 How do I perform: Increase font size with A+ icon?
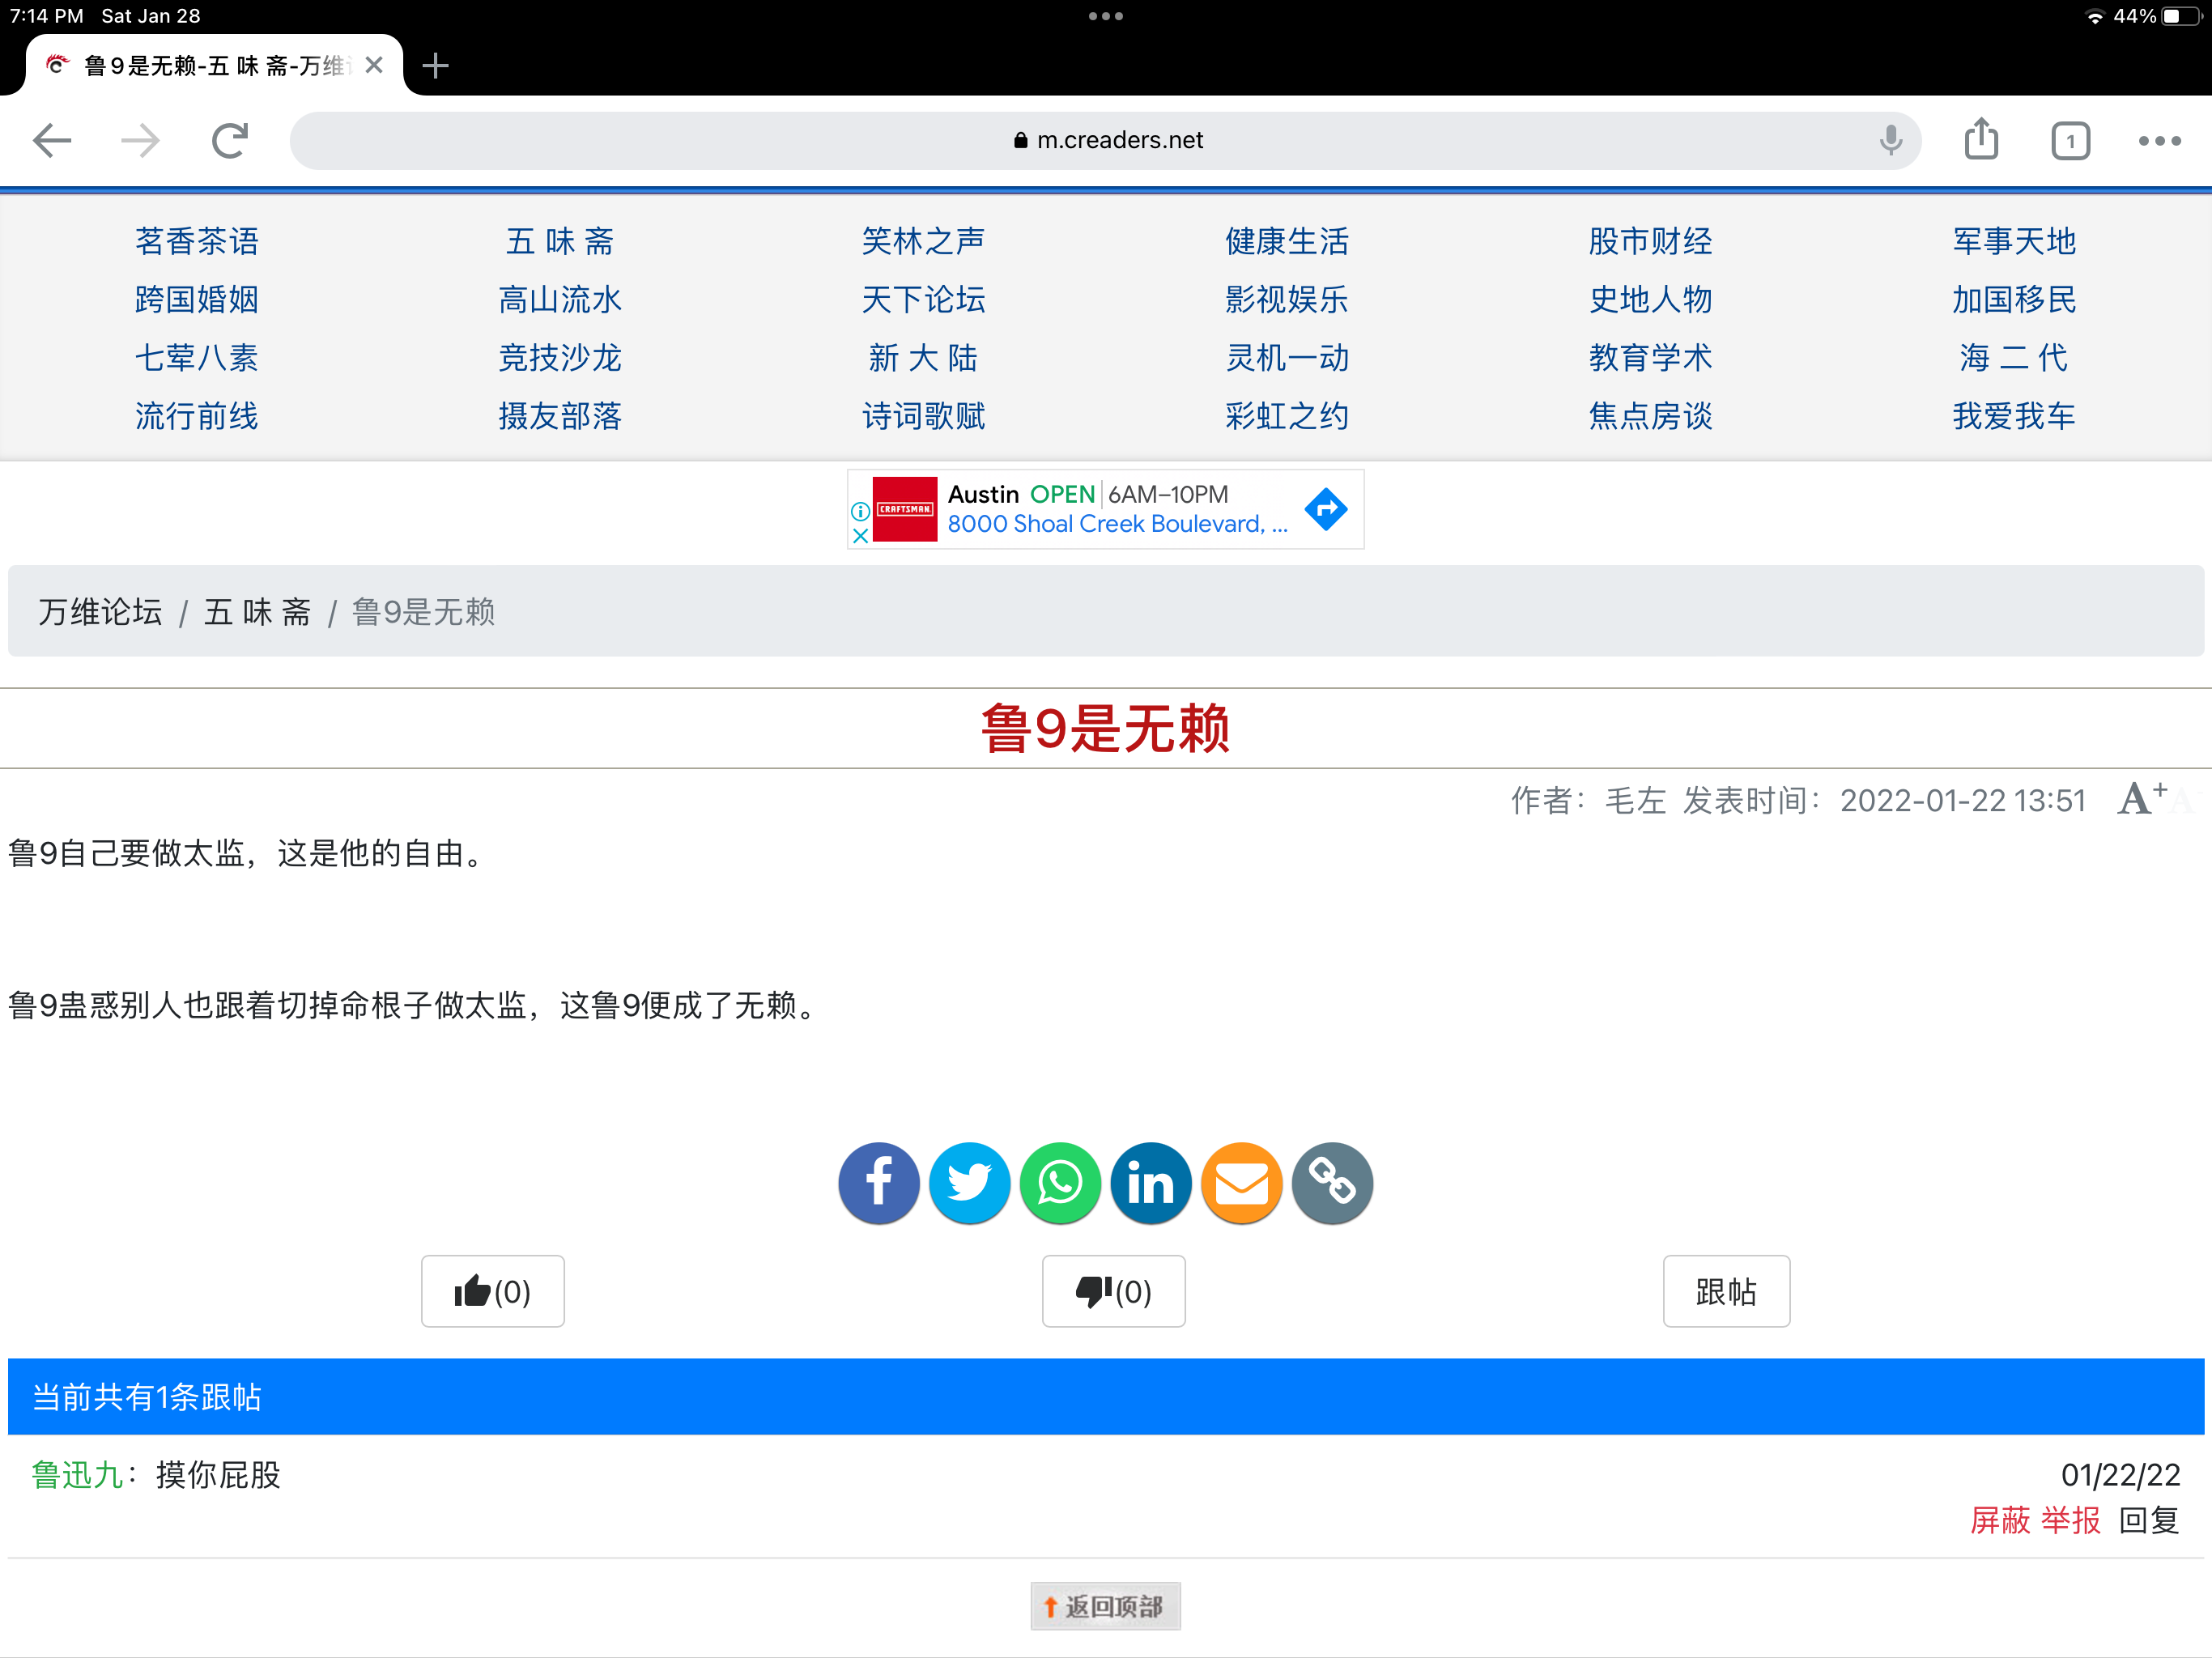[2142, 798]
